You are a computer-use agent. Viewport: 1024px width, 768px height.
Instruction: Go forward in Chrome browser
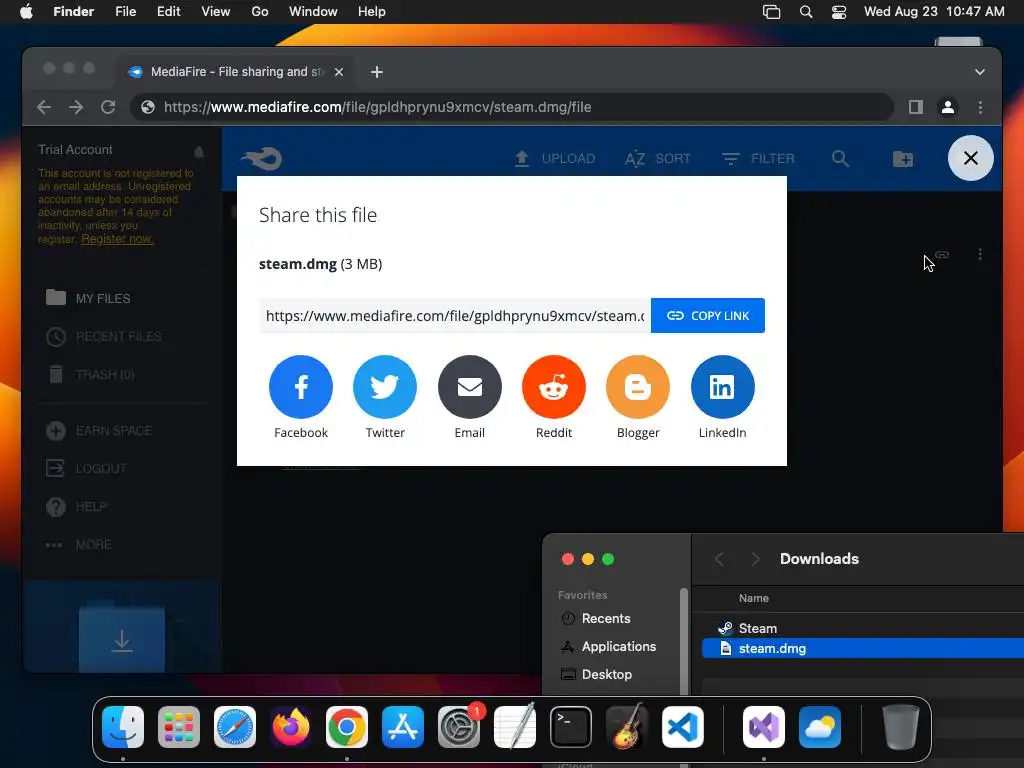click(x=76, y=107)
